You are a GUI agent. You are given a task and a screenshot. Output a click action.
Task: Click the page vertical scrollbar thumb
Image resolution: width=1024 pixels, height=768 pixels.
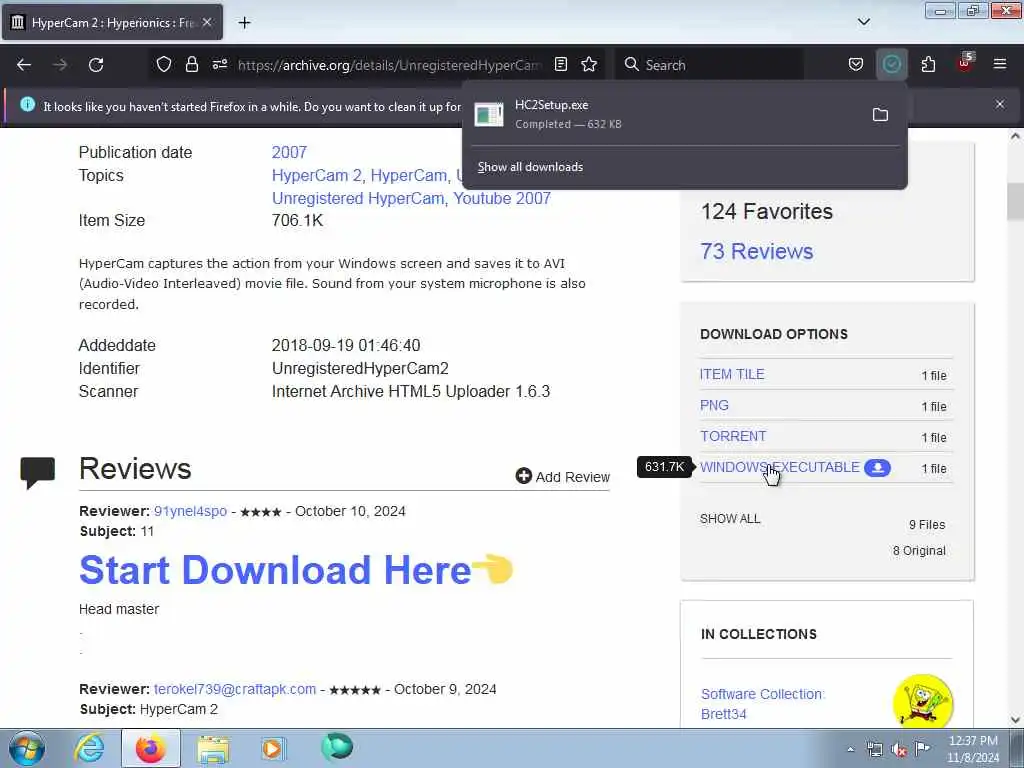pyautogui.click(x=1015, y=202)
